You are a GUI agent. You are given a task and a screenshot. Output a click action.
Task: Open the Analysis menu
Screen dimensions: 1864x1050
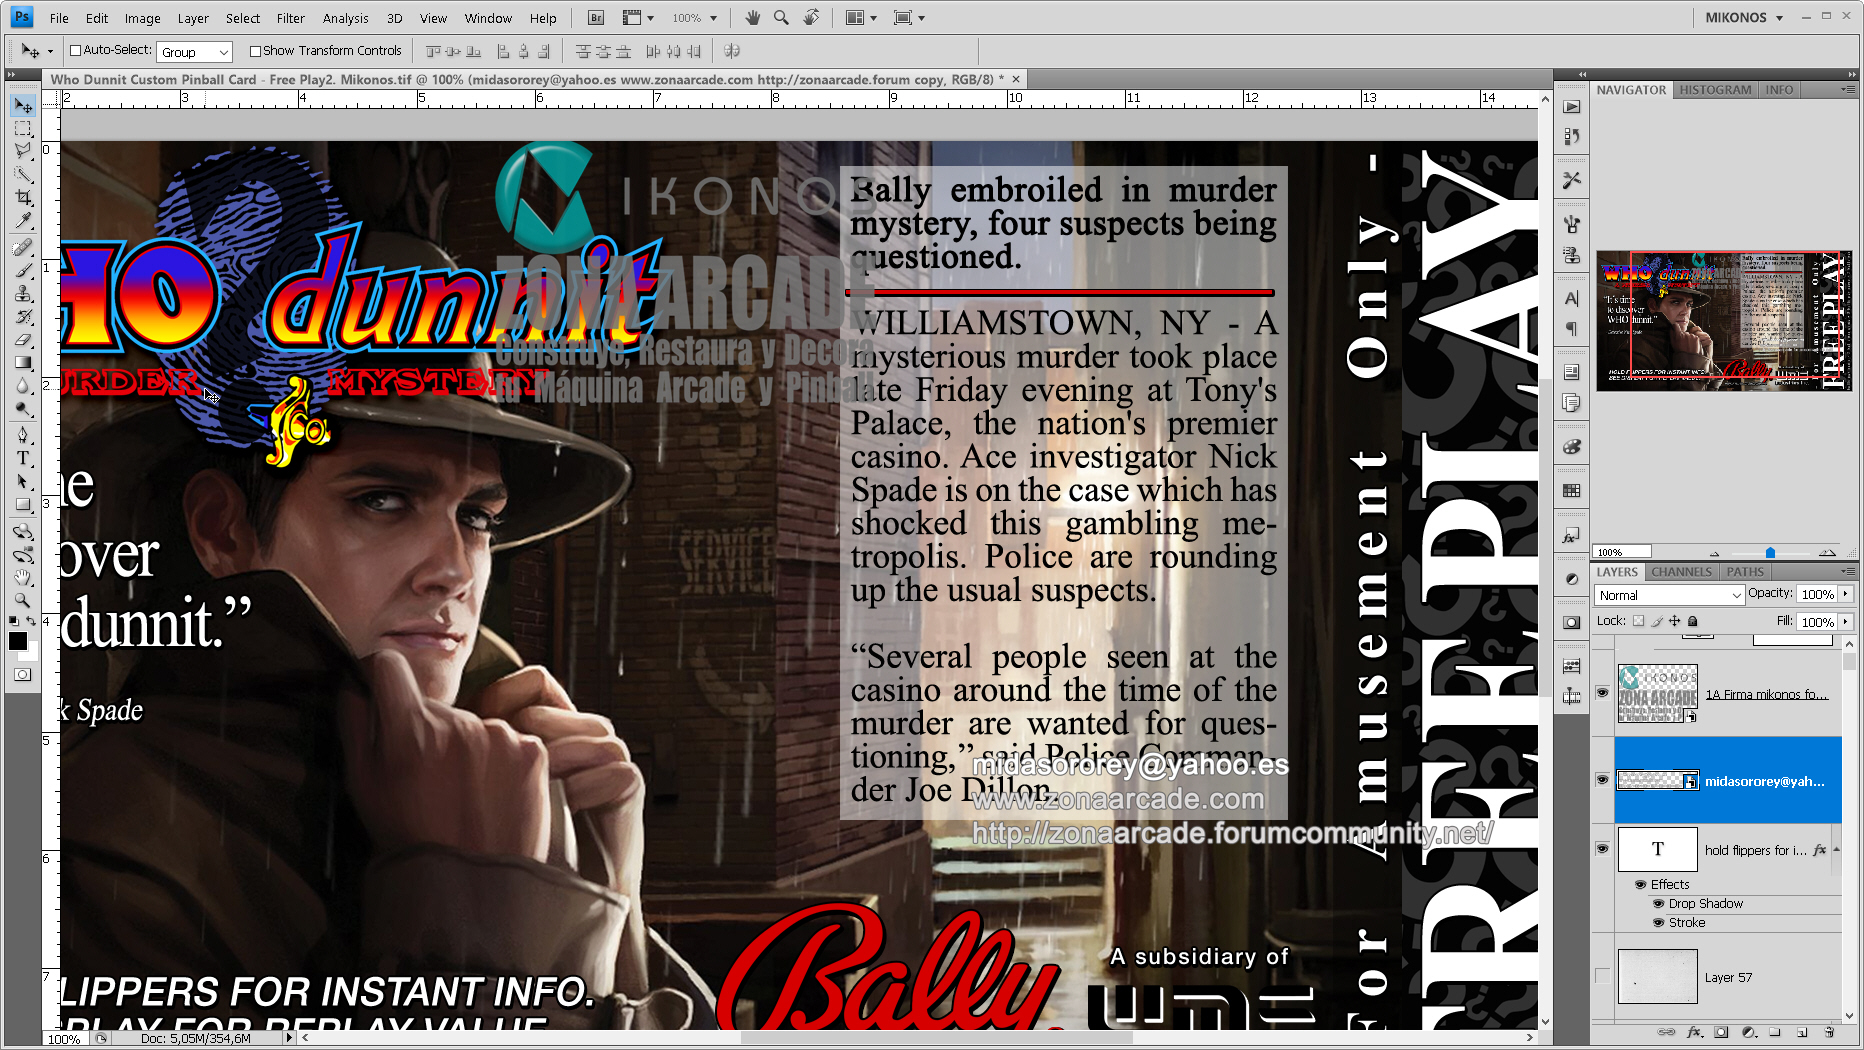(x=345, y=18)
